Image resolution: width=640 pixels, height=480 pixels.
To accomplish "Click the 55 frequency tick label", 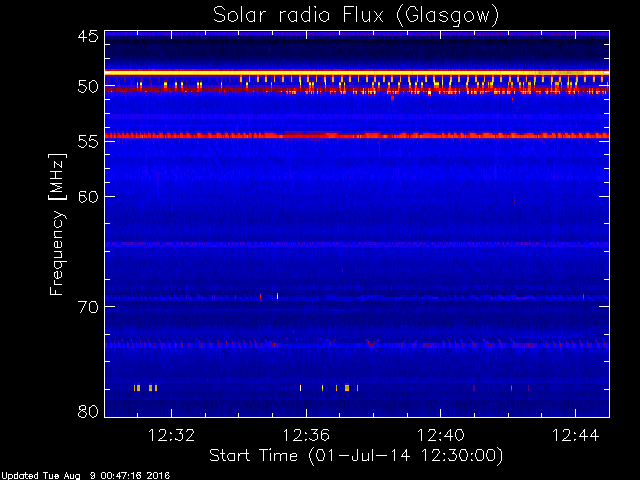I will [x=88, y=142].
